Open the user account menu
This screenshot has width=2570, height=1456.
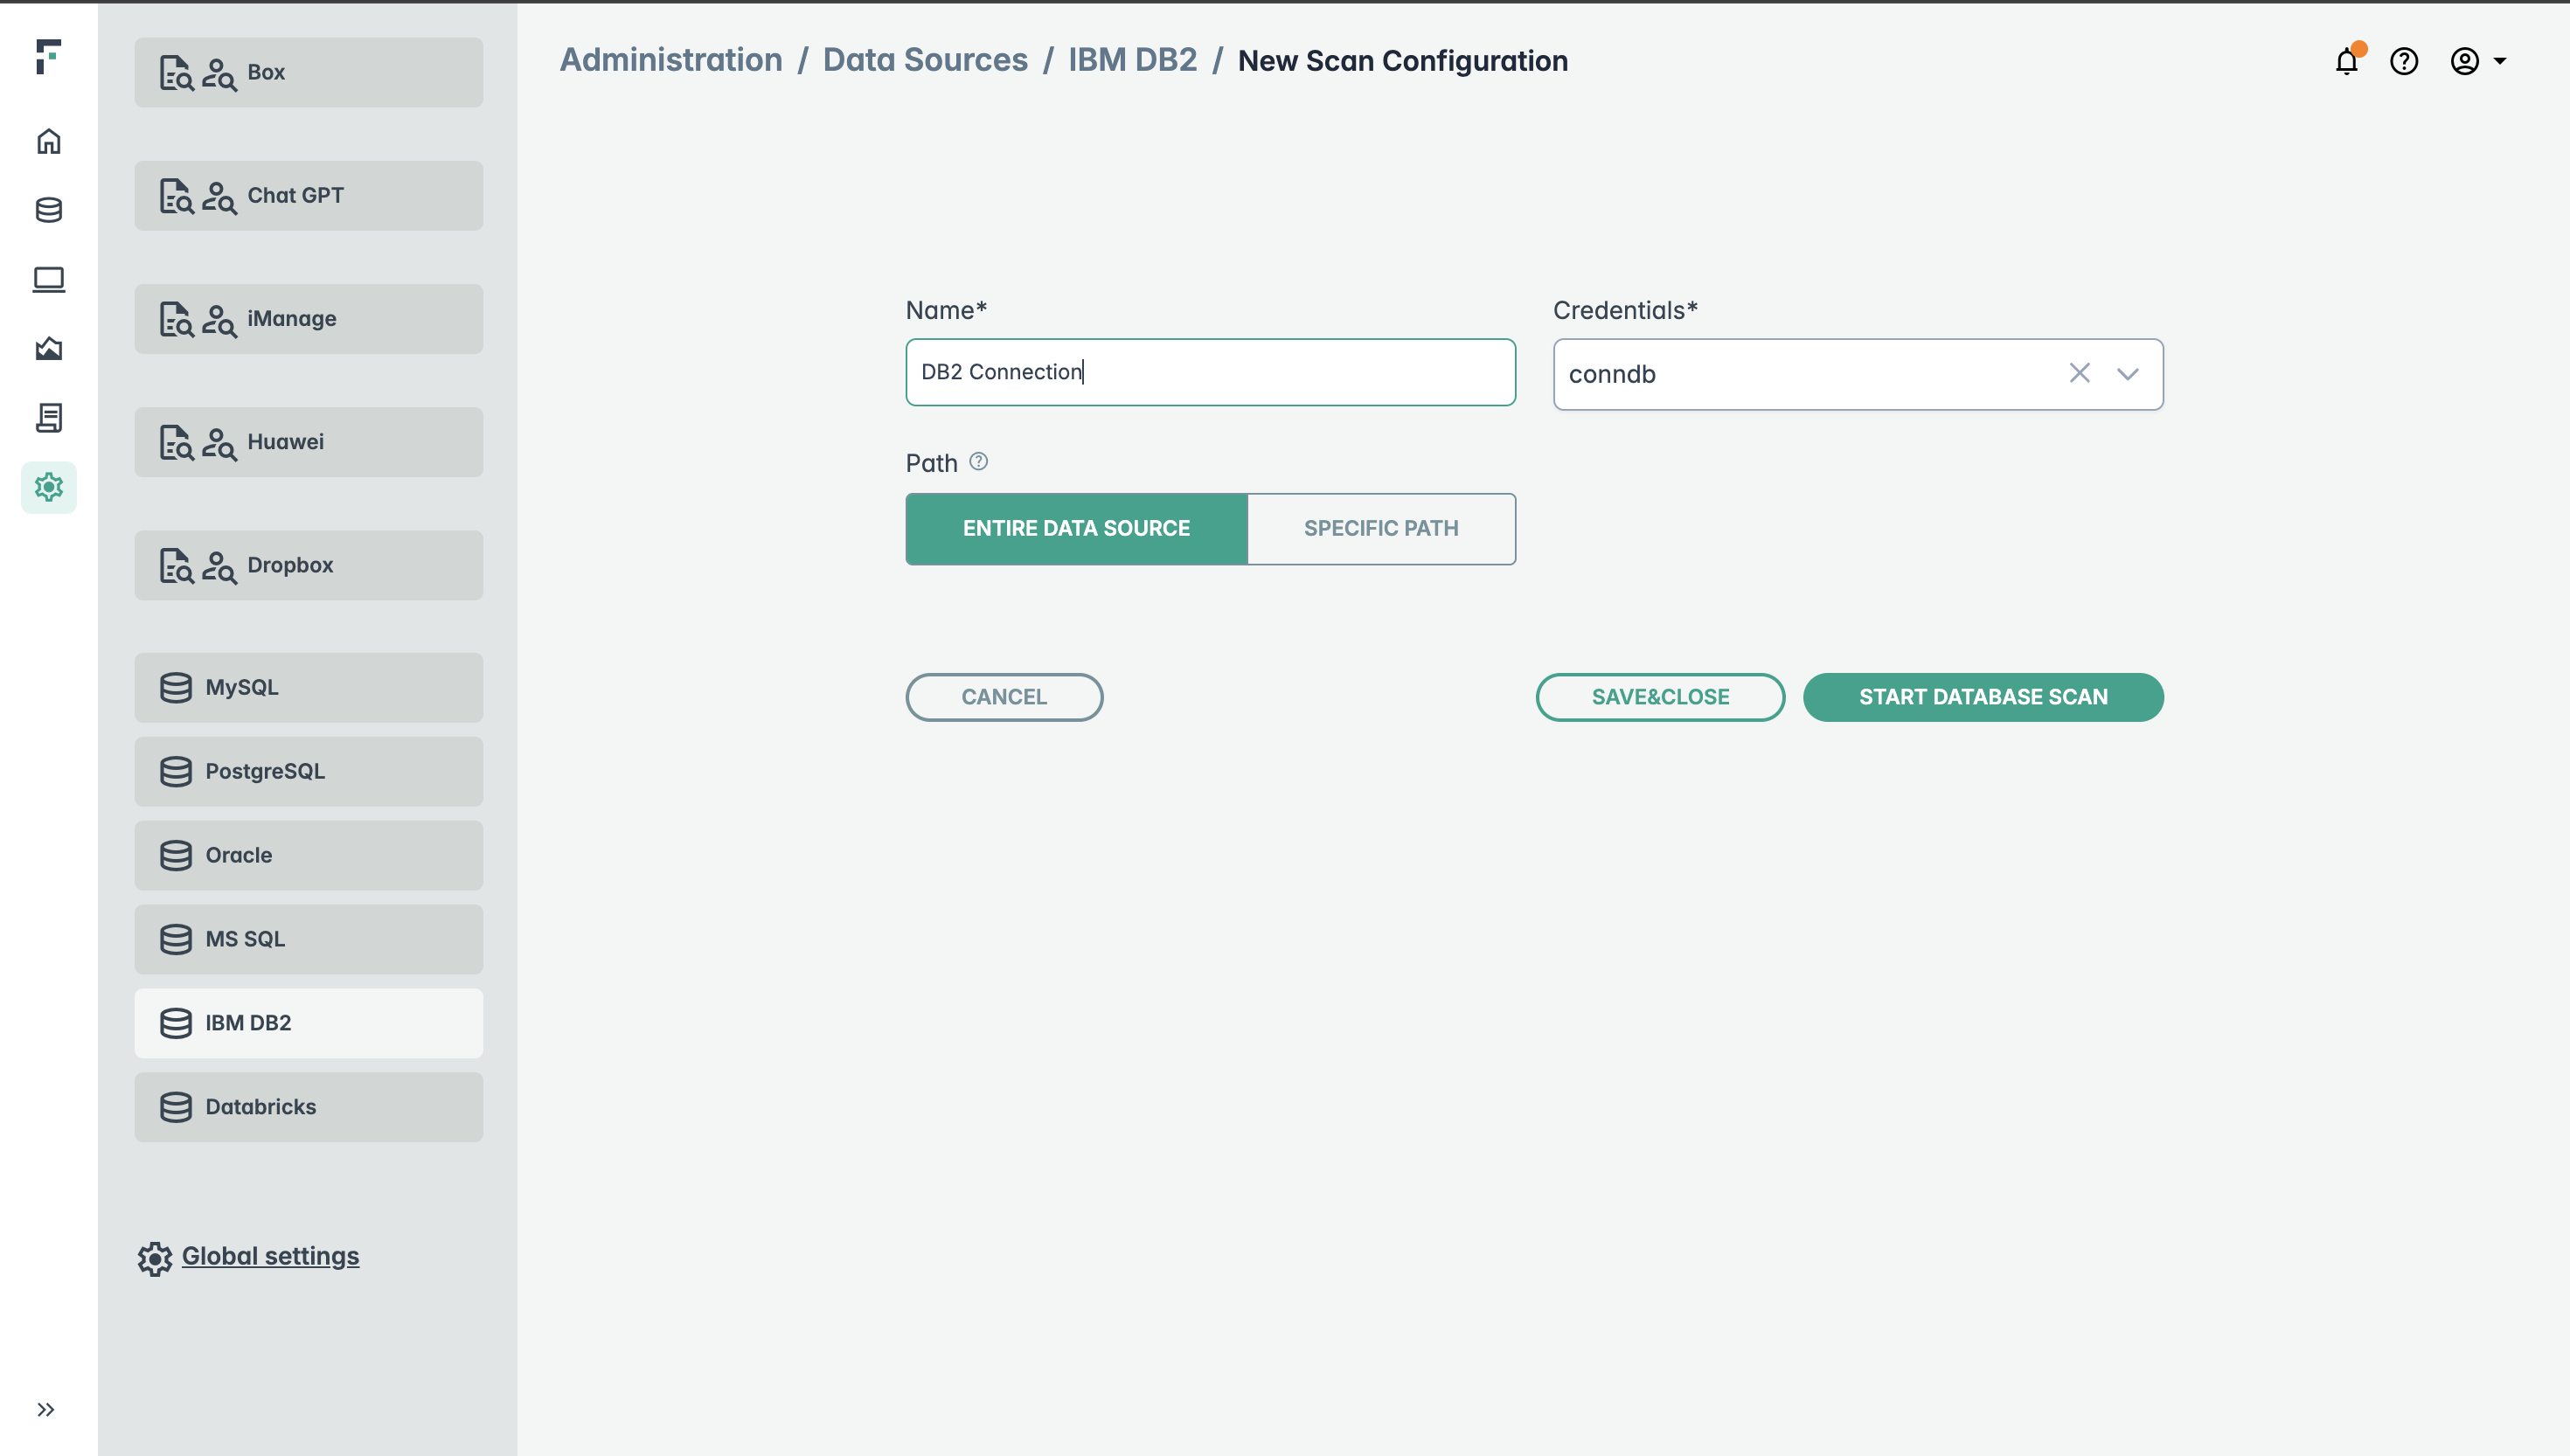2476,62
